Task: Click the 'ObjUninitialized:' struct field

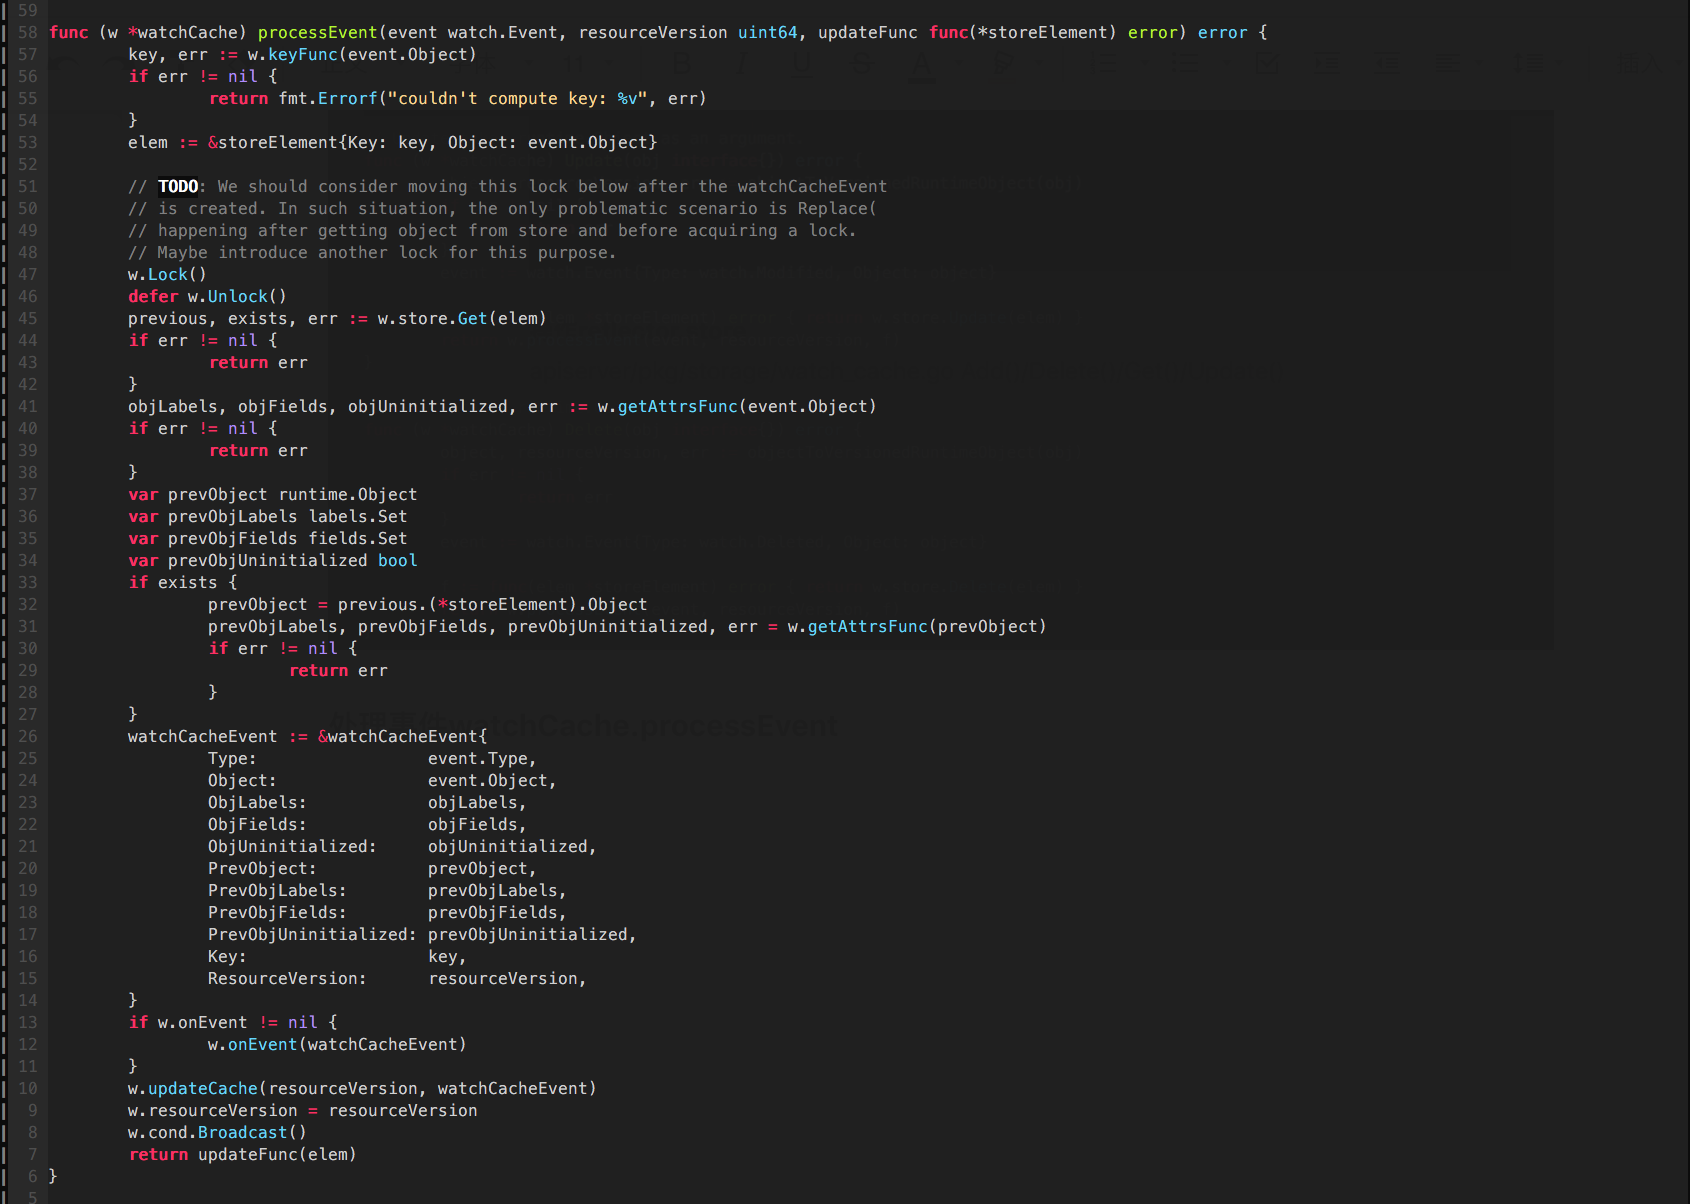Action: point(292,847)
